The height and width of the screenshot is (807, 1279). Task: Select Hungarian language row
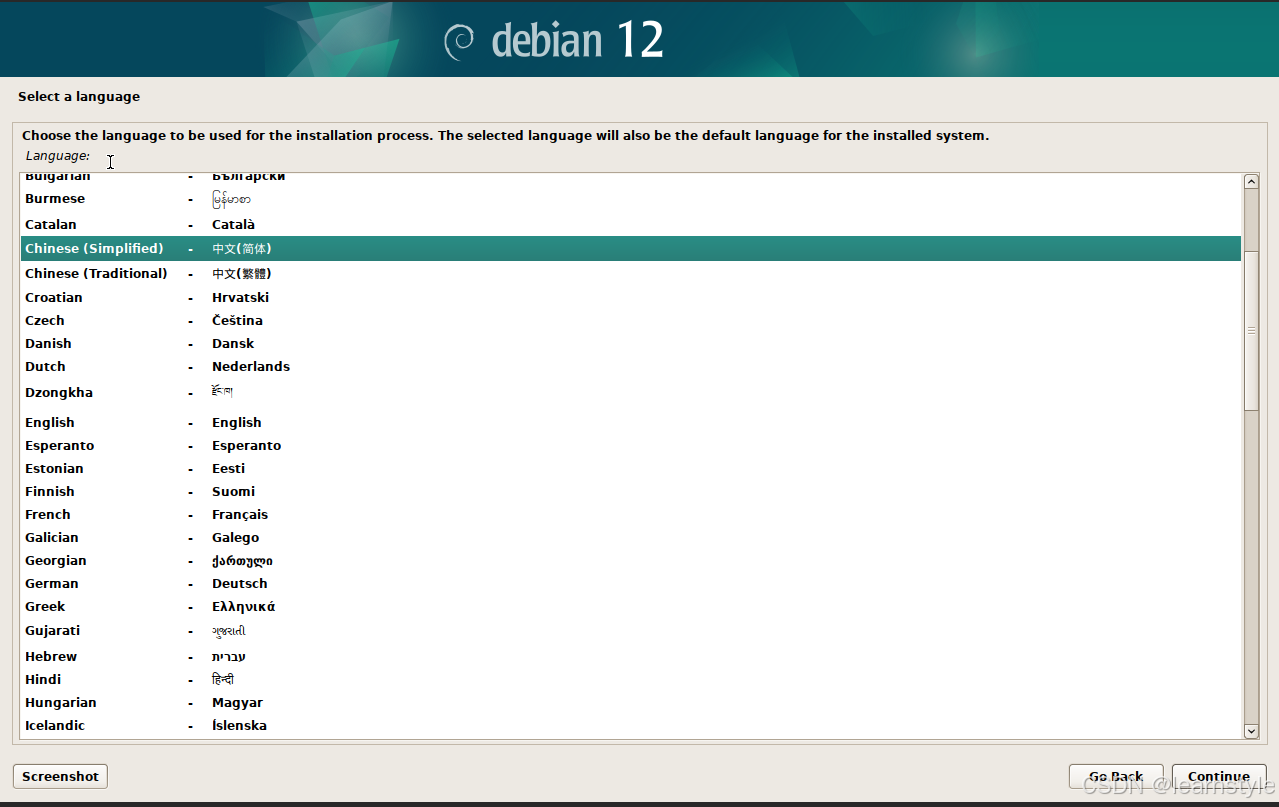tap(631, 702)
